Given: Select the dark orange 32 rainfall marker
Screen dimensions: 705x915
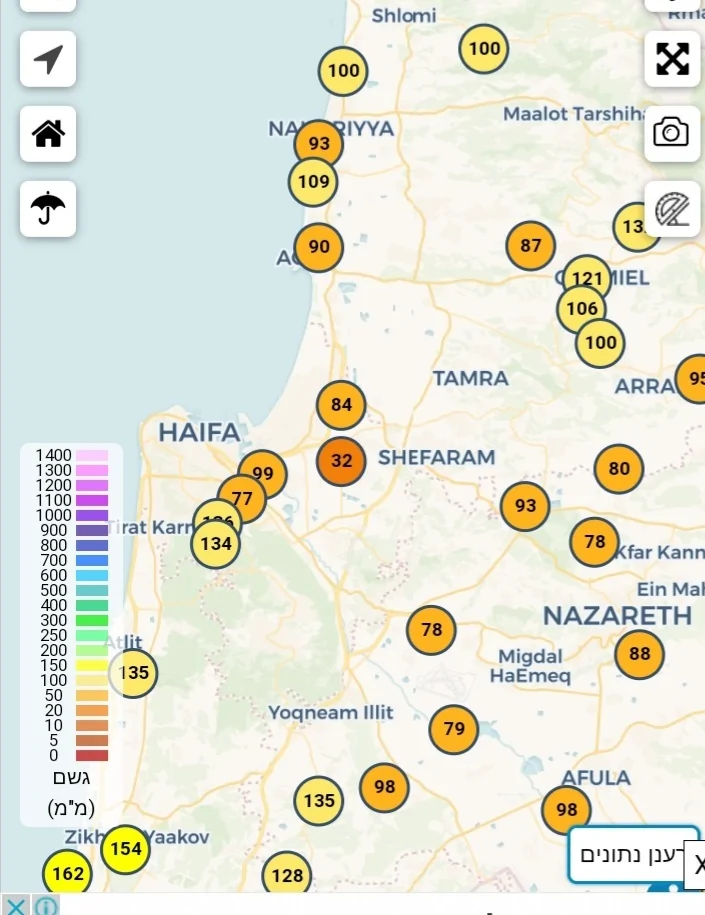Looking at the screenshot, I should 341,461.
